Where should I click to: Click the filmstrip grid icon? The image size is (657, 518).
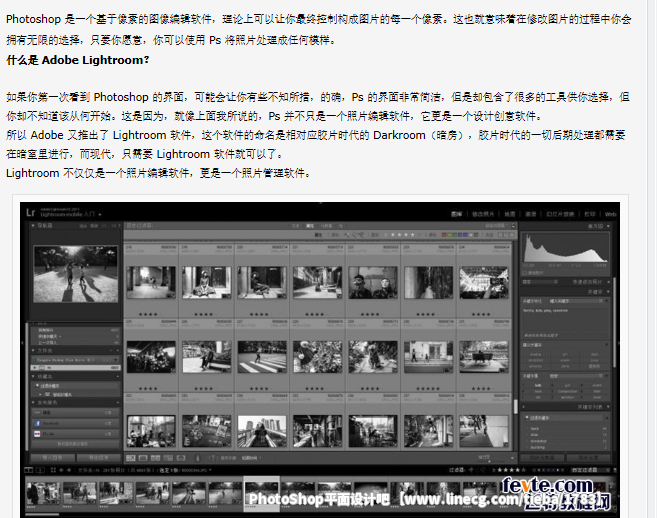pyautogui.click(x=53, y=470)
